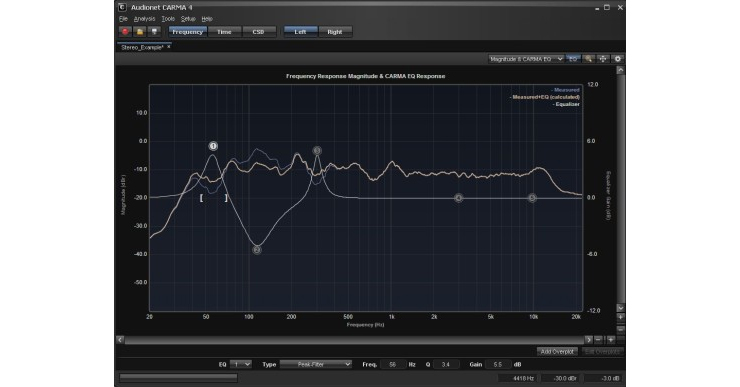Viewport: 740px width, 387px height.
Task: Click the vertical zoom-in plus button
Action: [x=621, y=318]
